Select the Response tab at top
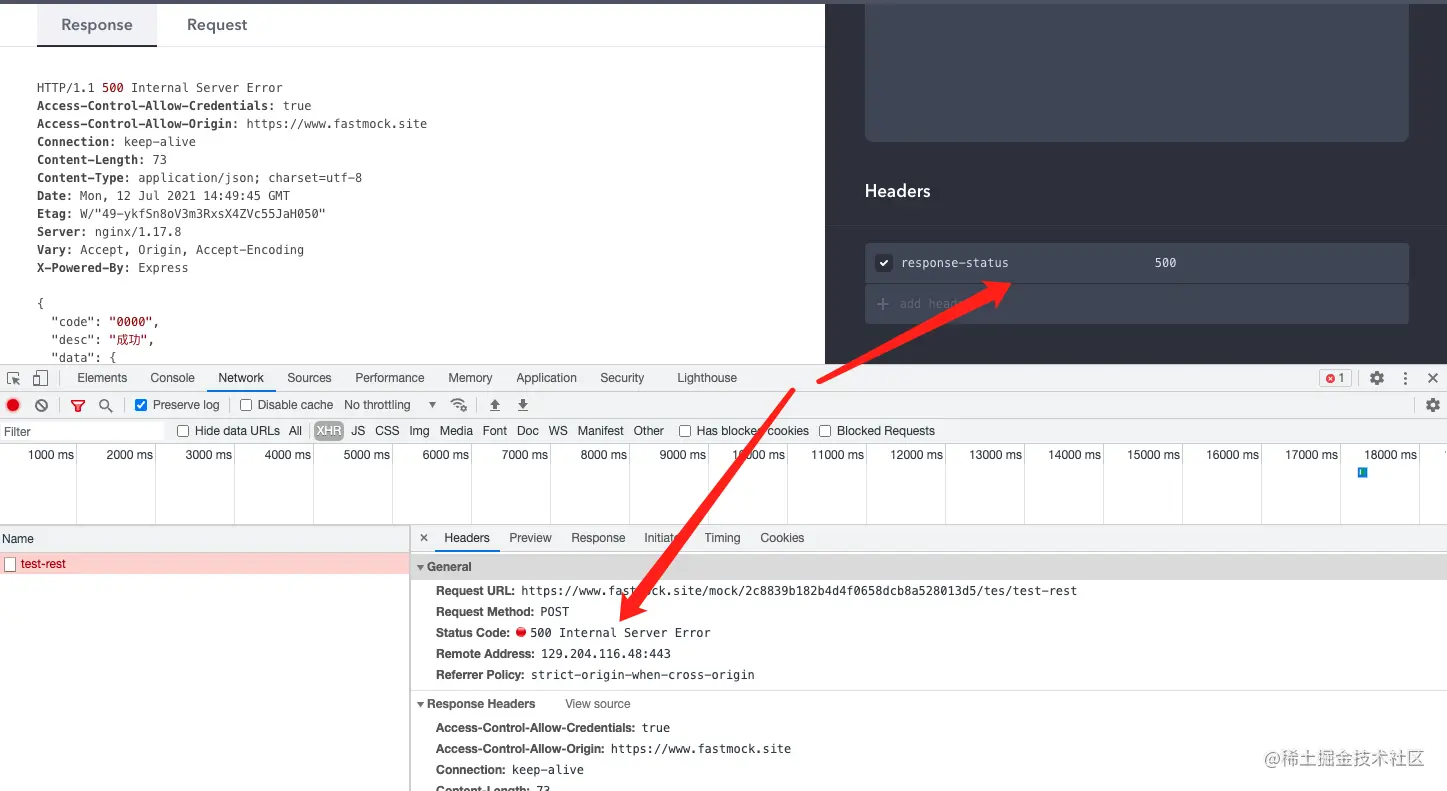Viewport: 1447px width, 791px height. click(97, 25)
